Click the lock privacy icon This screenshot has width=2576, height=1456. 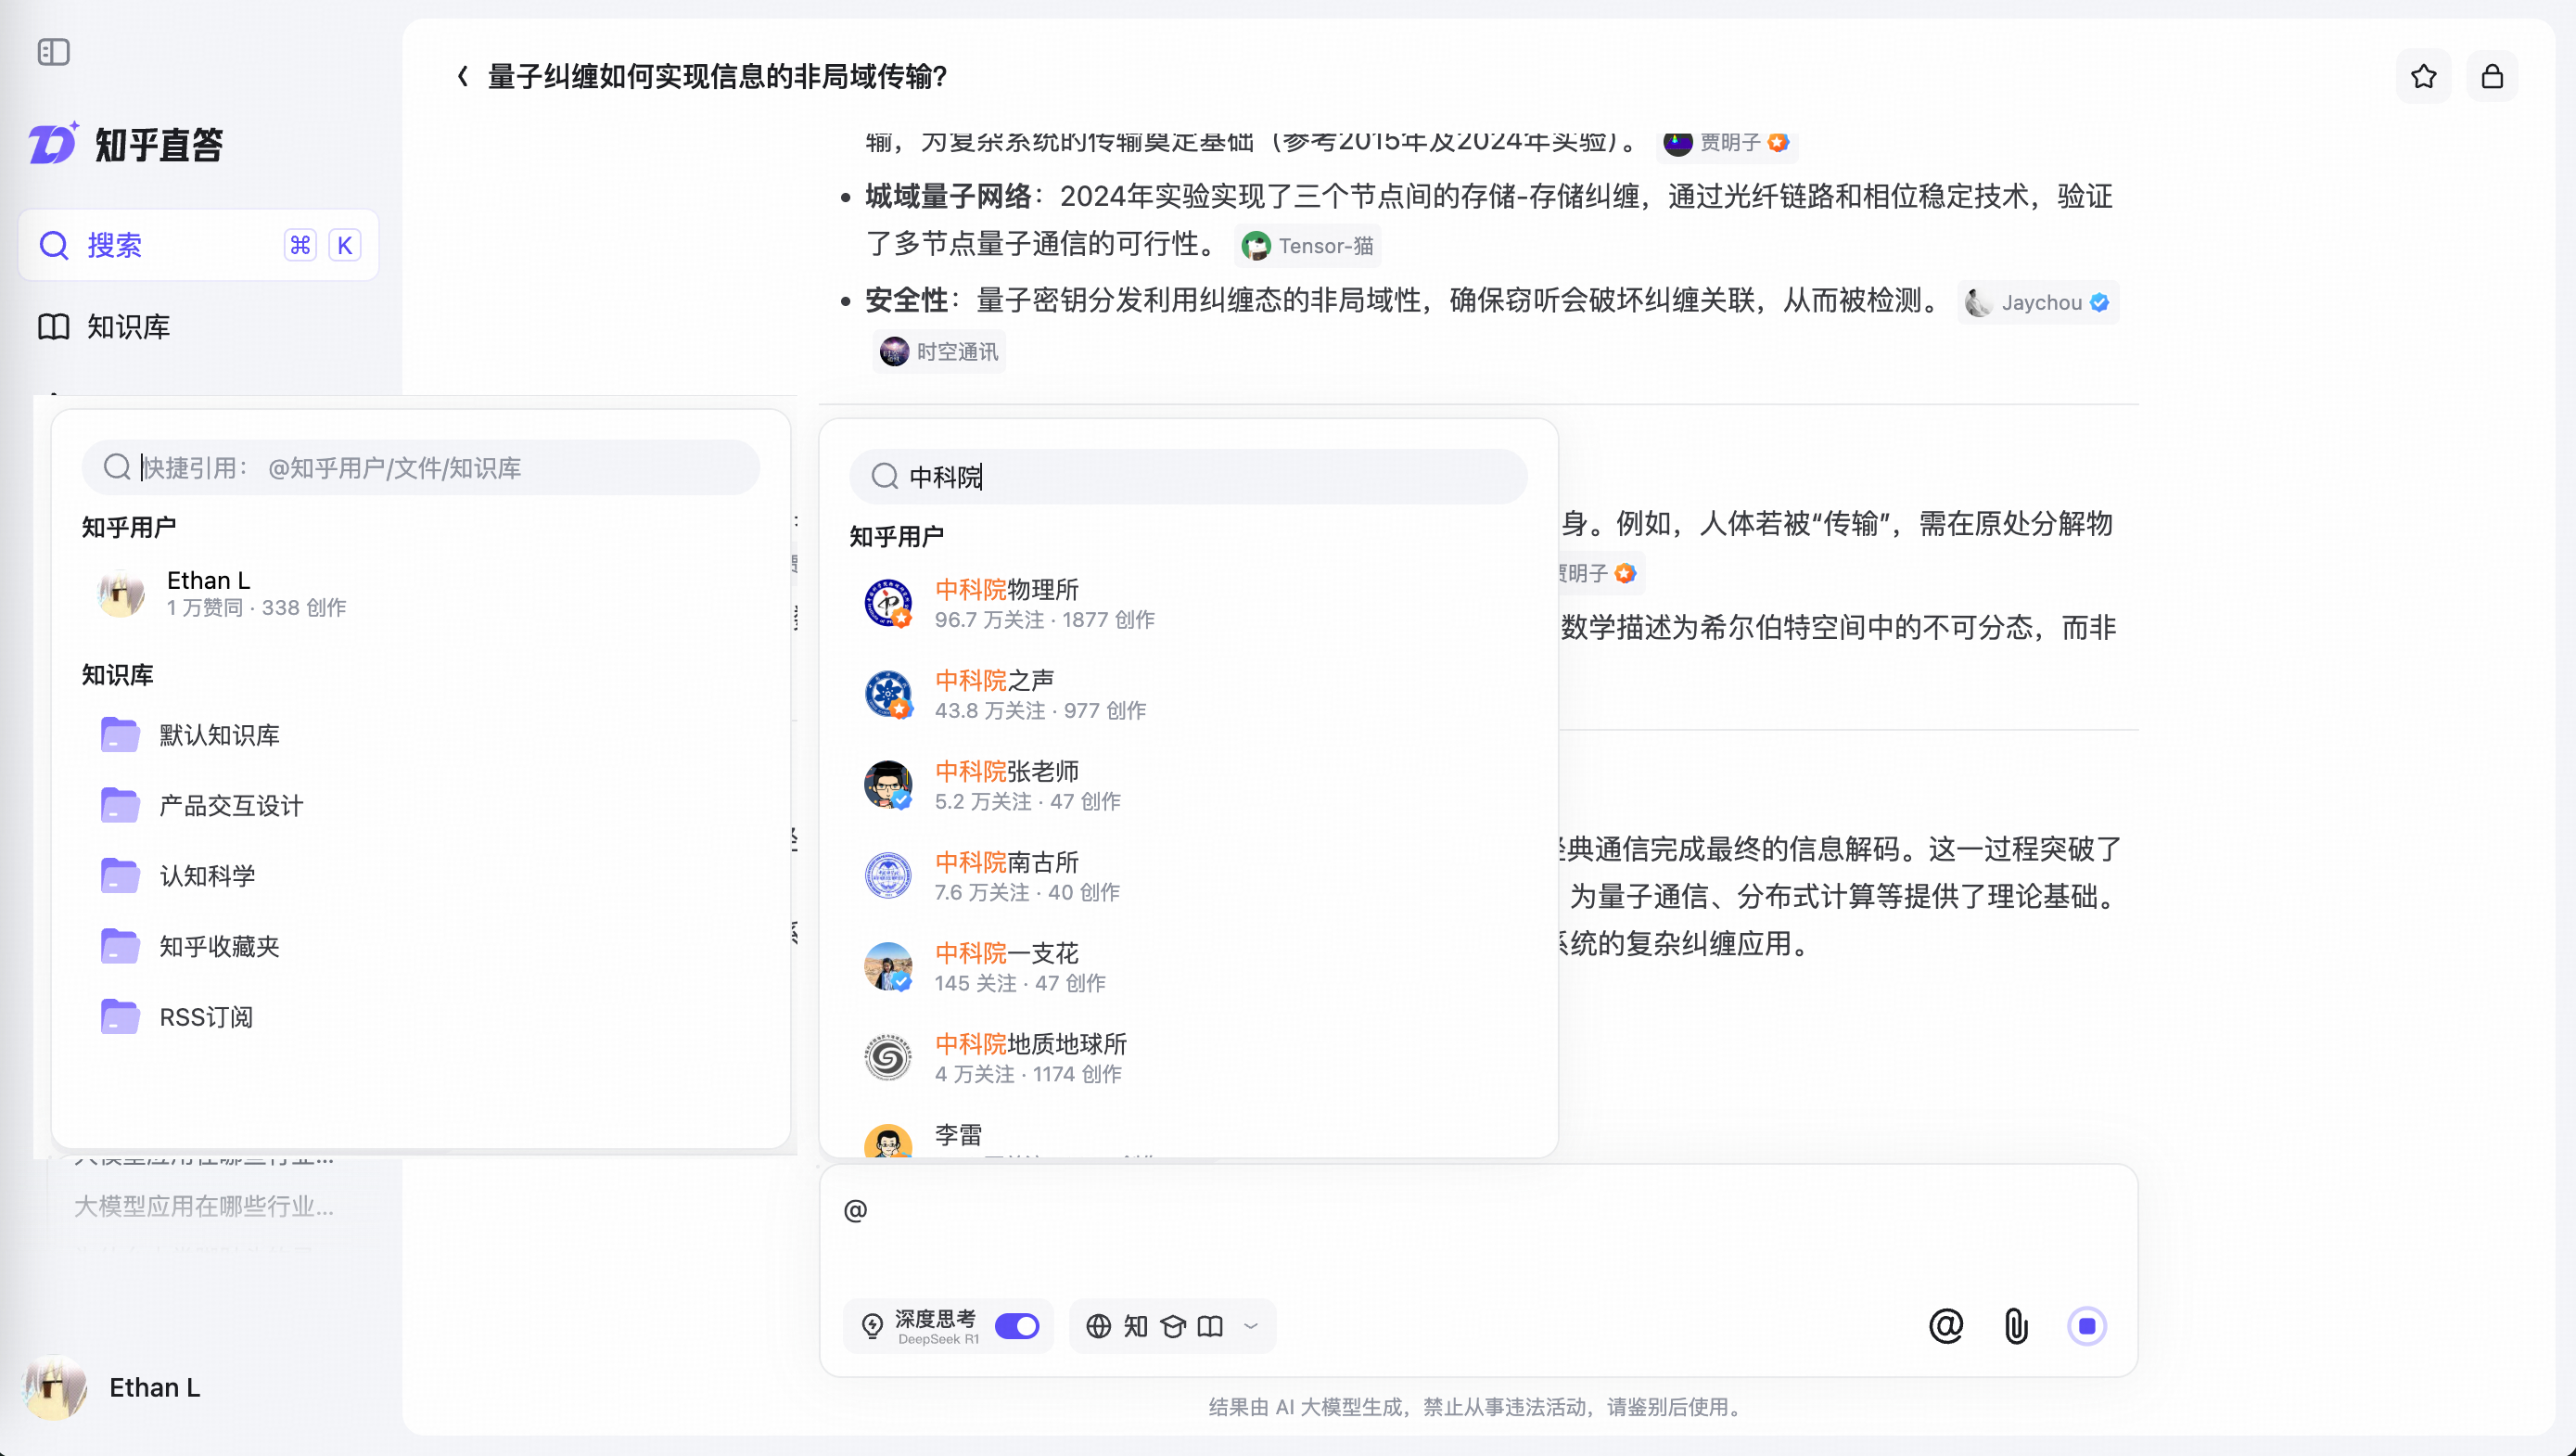click(x=2492, y=76)
